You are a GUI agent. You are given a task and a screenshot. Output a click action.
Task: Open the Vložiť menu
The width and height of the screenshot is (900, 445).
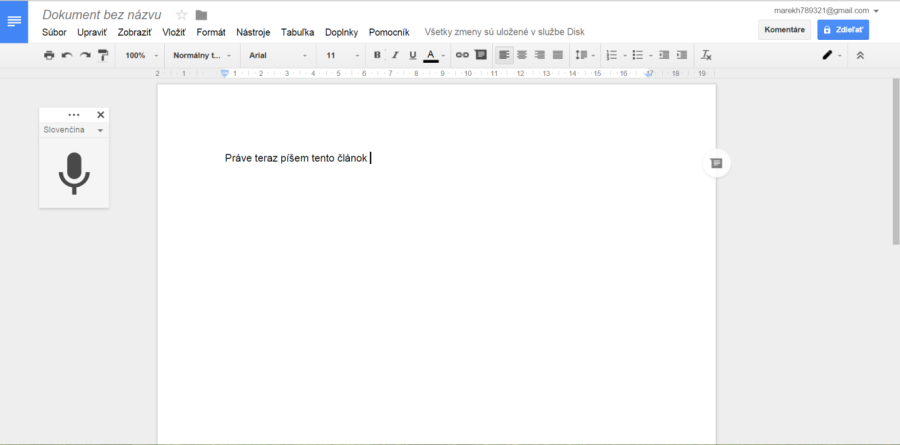(174, 32)
